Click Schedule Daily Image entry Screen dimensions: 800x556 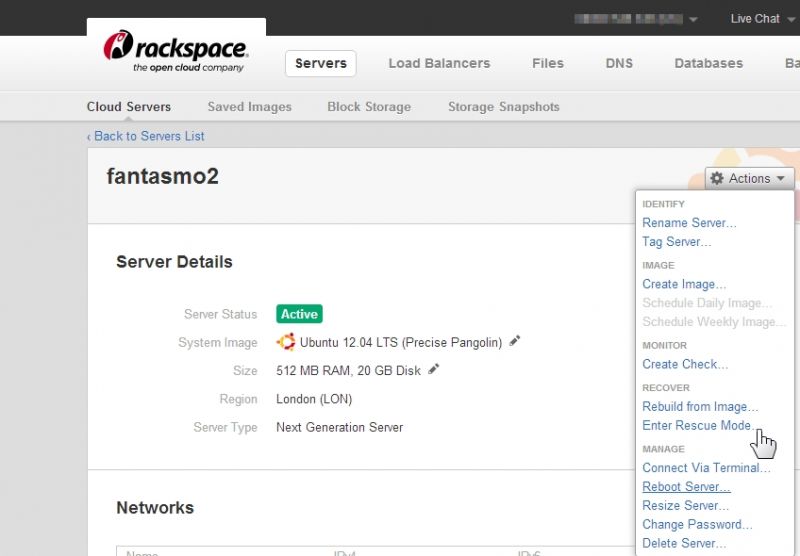click(x=707, y=303)
